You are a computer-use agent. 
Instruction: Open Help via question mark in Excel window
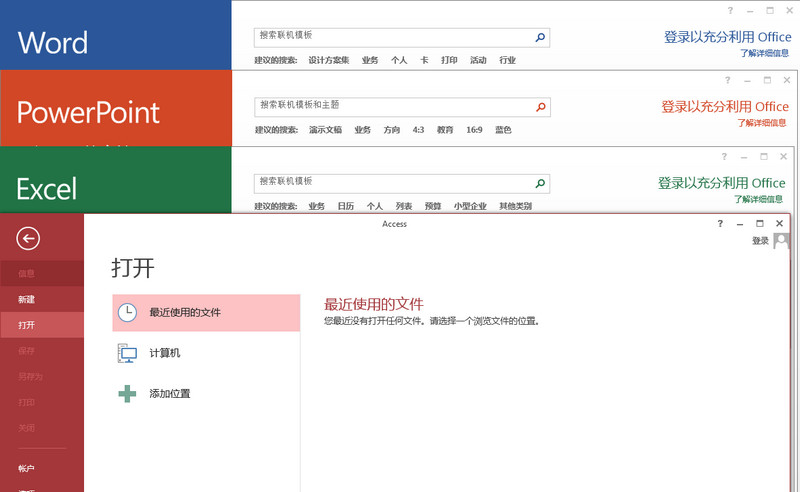pos(724,157)
